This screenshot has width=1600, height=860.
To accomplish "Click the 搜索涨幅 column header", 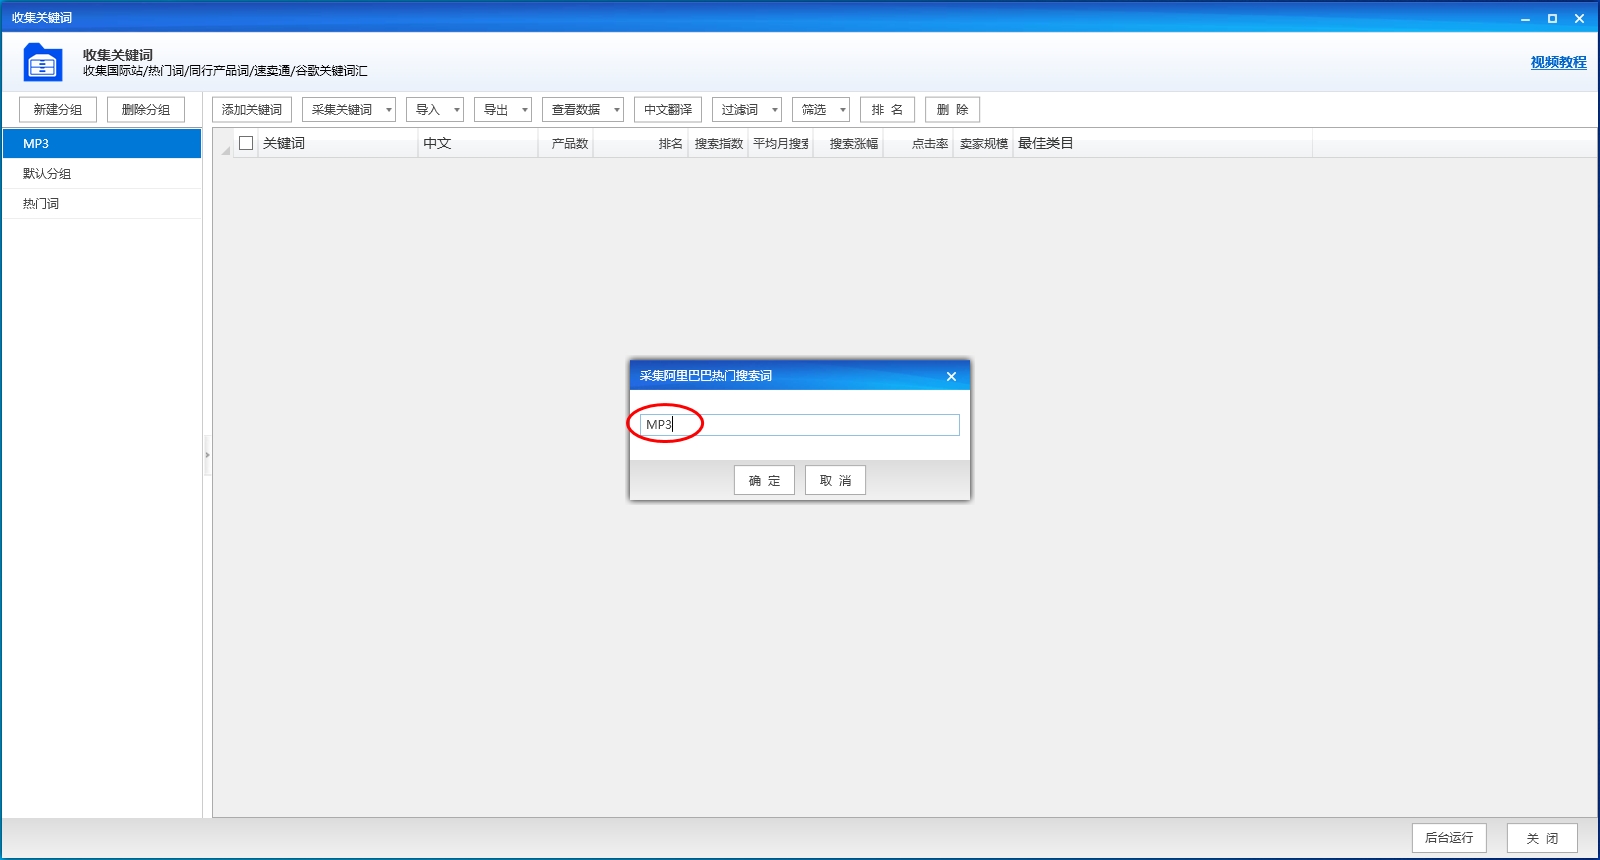I will 848,143.
